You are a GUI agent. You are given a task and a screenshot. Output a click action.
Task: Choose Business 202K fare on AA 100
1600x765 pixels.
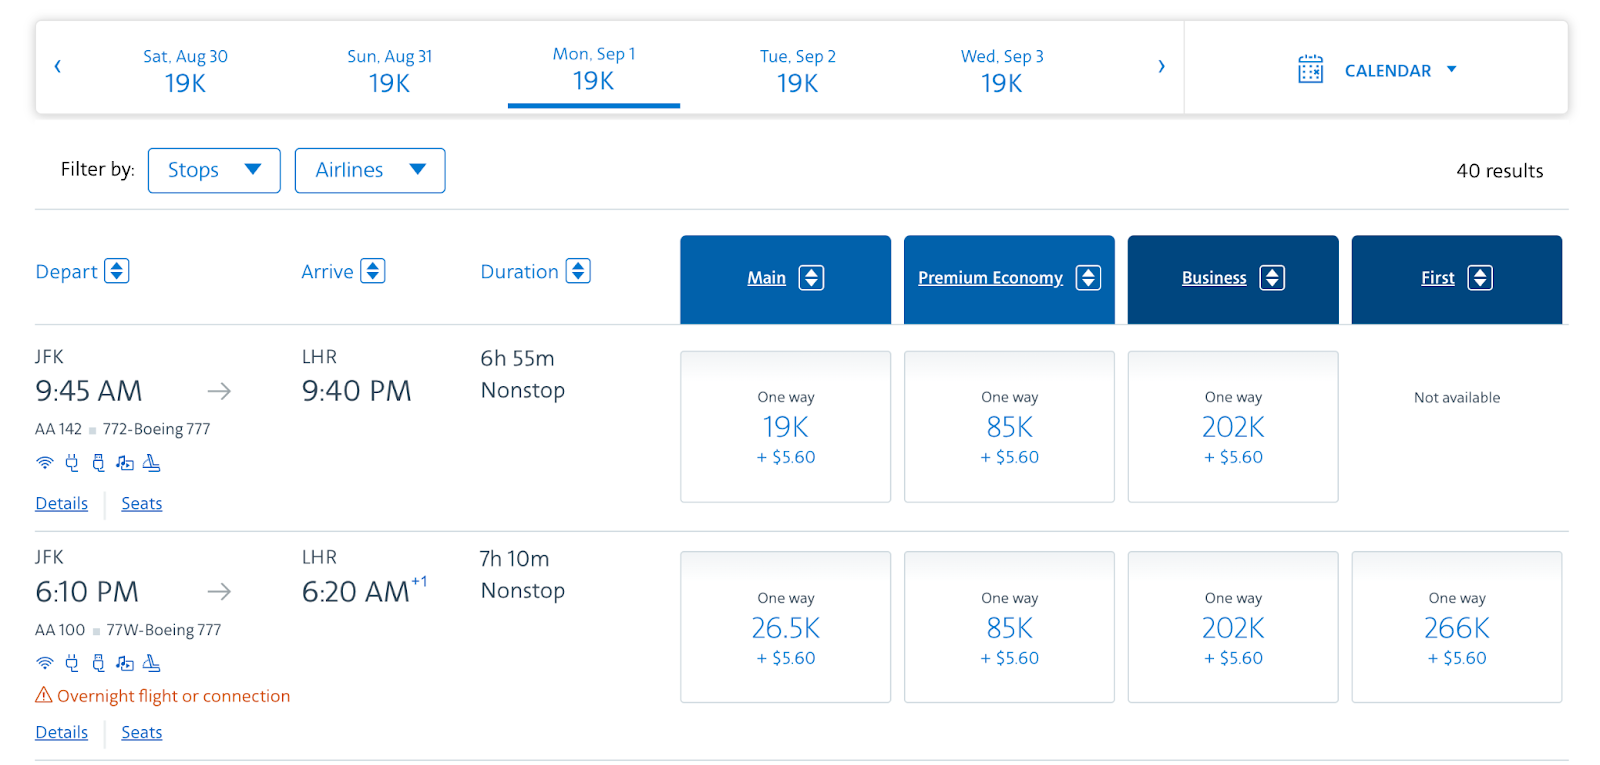1233,627
